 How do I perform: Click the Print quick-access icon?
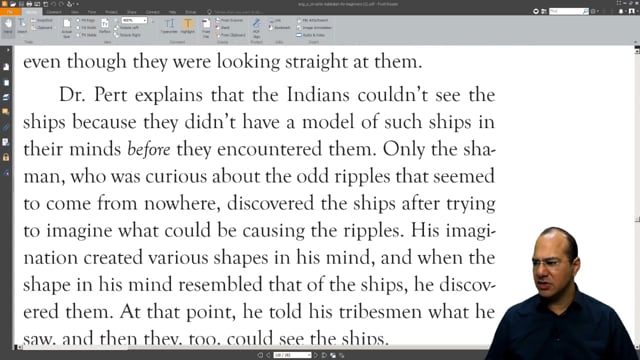29,4
